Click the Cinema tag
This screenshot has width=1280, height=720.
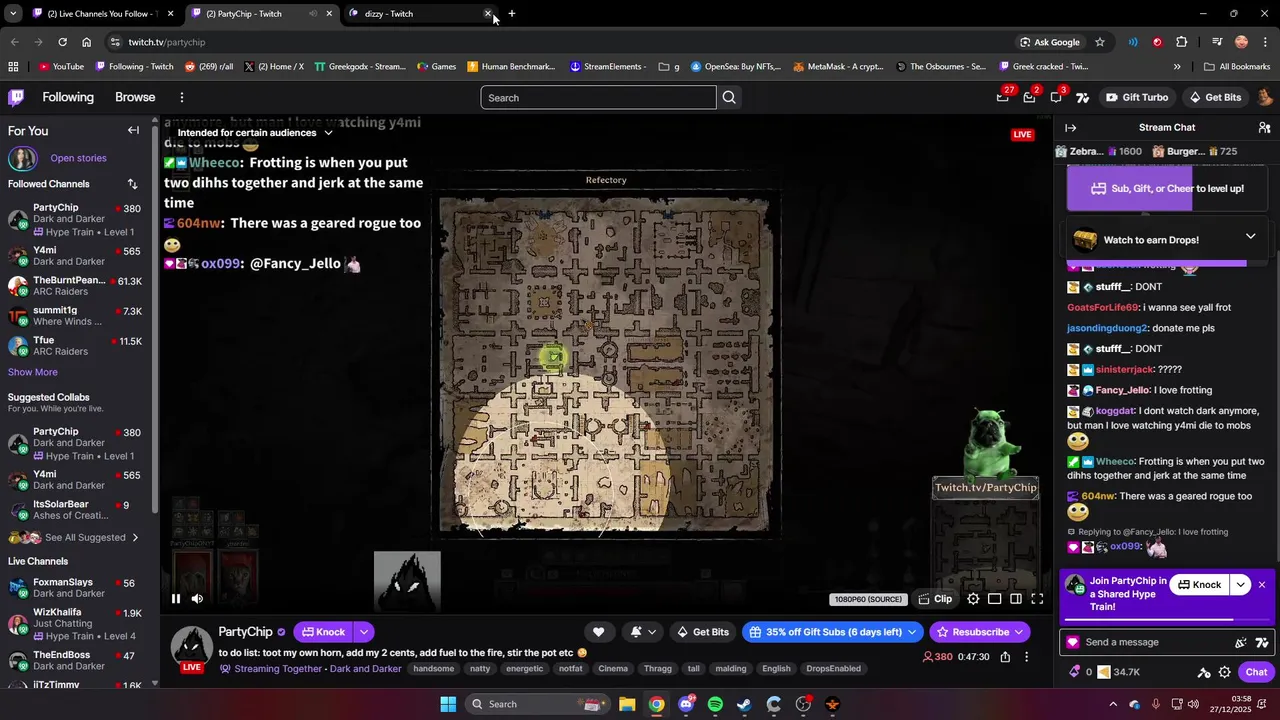613,669
